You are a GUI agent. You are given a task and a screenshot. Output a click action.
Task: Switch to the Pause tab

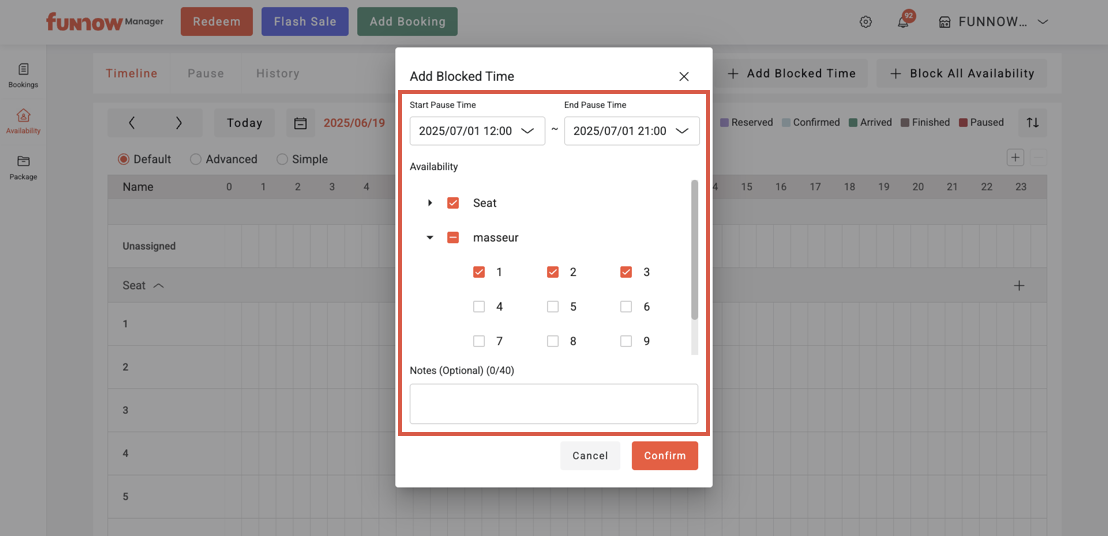[x=206, y=73]
